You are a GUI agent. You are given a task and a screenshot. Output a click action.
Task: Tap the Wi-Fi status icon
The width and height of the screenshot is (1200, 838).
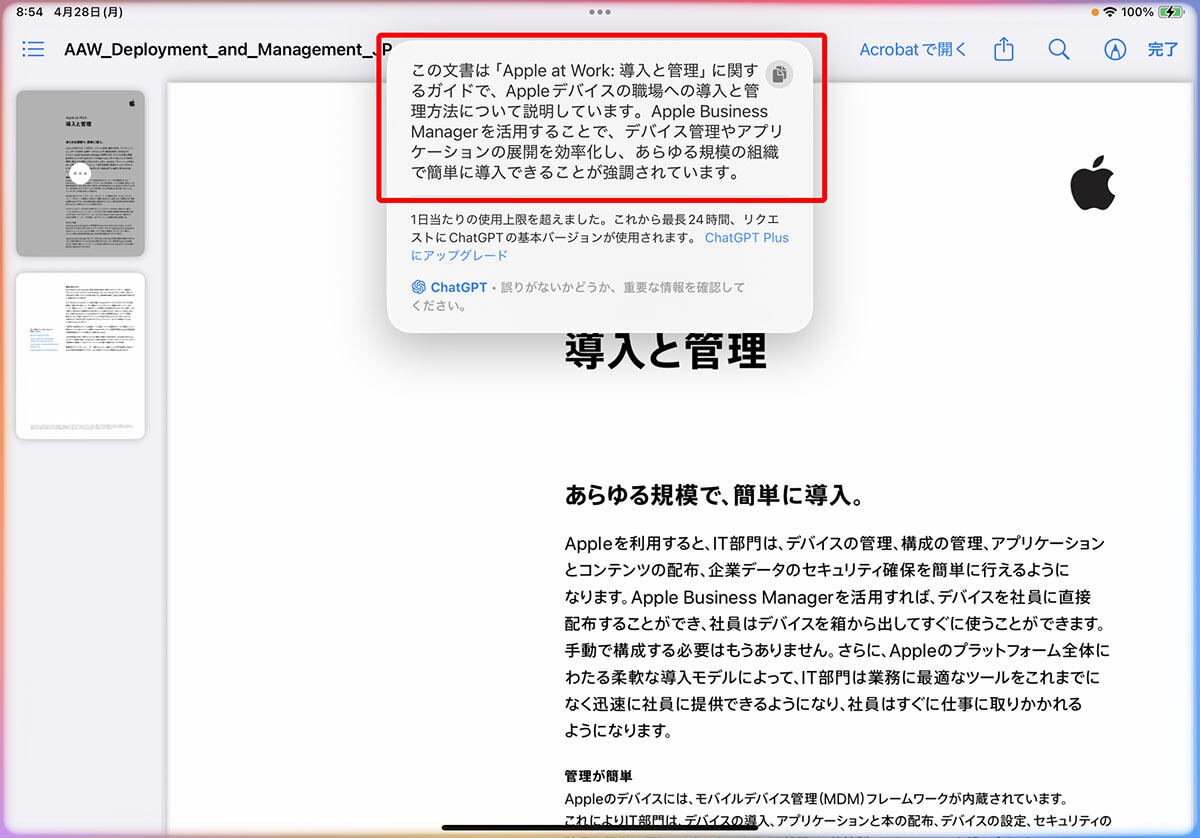click(1109, 12)
